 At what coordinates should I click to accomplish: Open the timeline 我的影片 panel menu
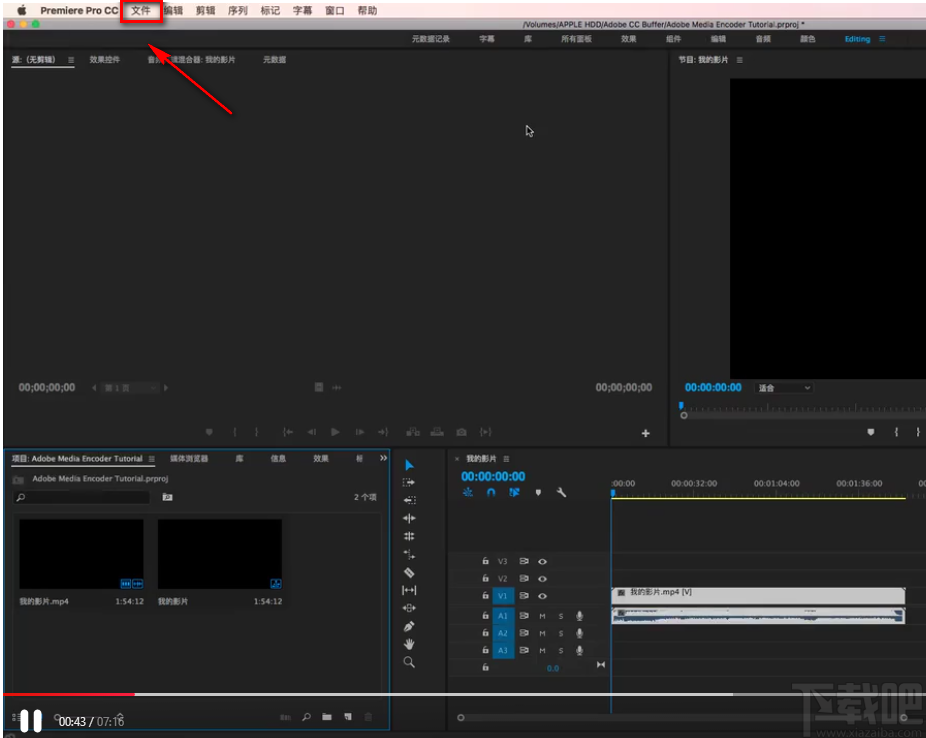coord(506,459)
